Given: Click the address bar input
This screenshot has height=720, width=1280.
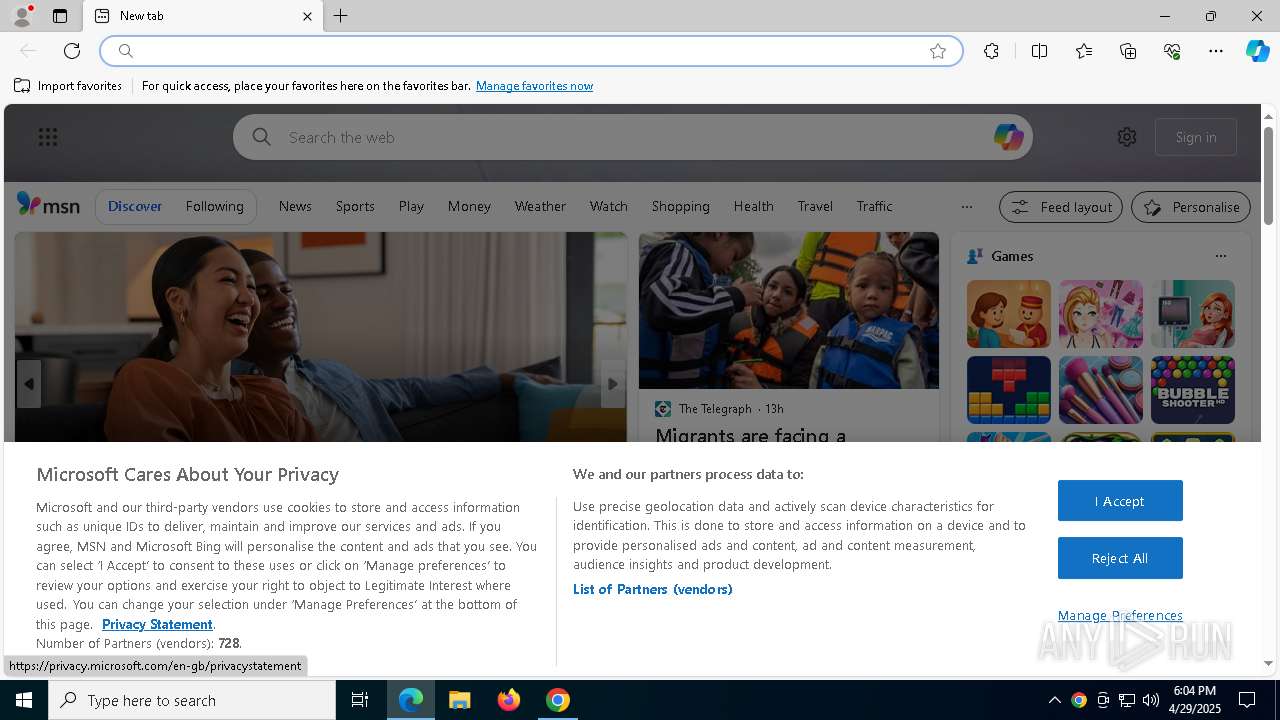Looking at the screenshot, I should coord(530,51).
